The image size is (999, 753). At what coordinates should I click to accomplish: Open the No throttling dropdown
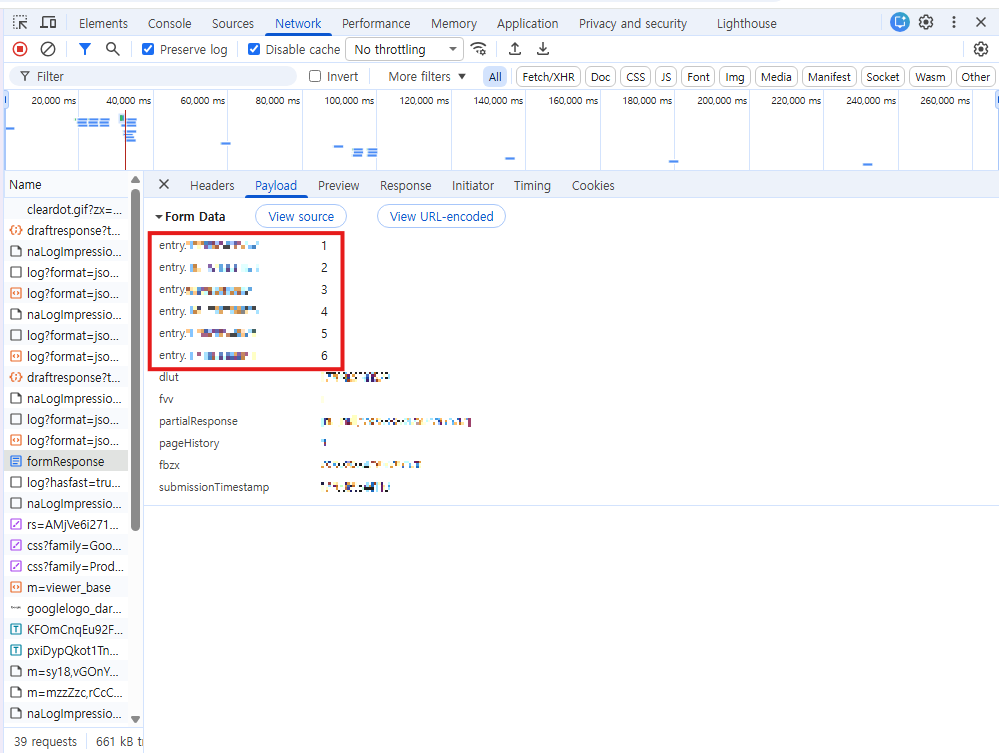(404, 49)
